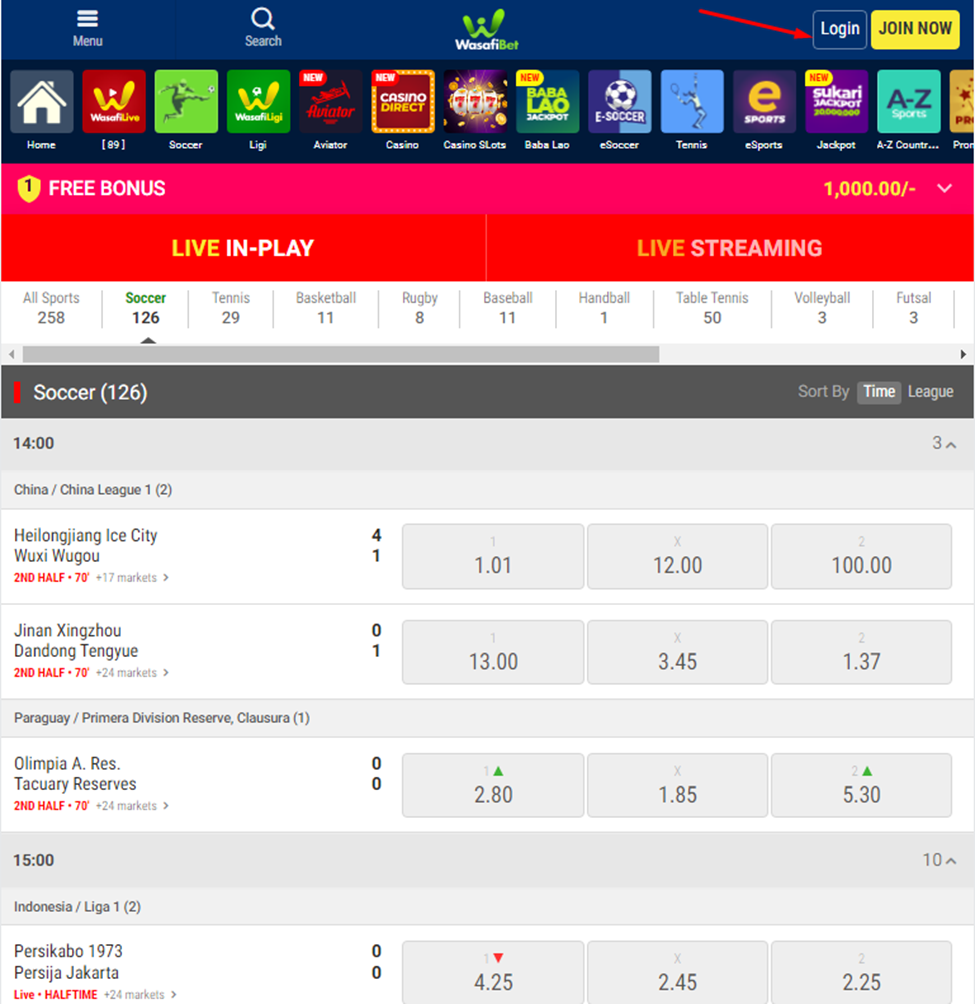
Task: Pick the draw at 1.85 odds
Action: click(677, 785)
